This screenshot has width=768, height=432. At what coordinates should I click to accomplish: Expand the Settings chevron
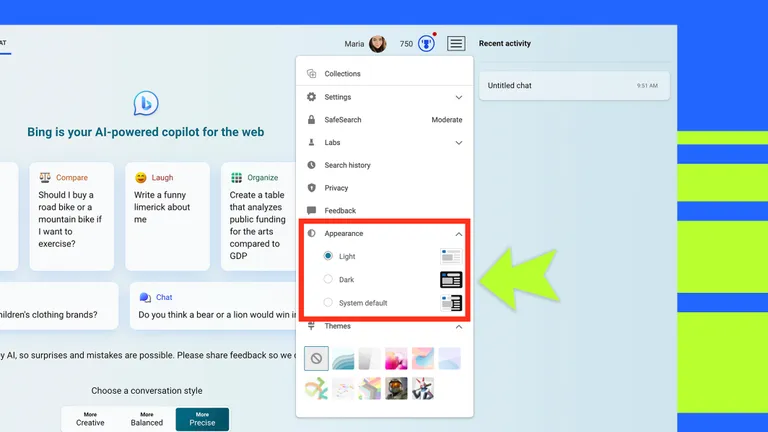[x=458, y=97]
